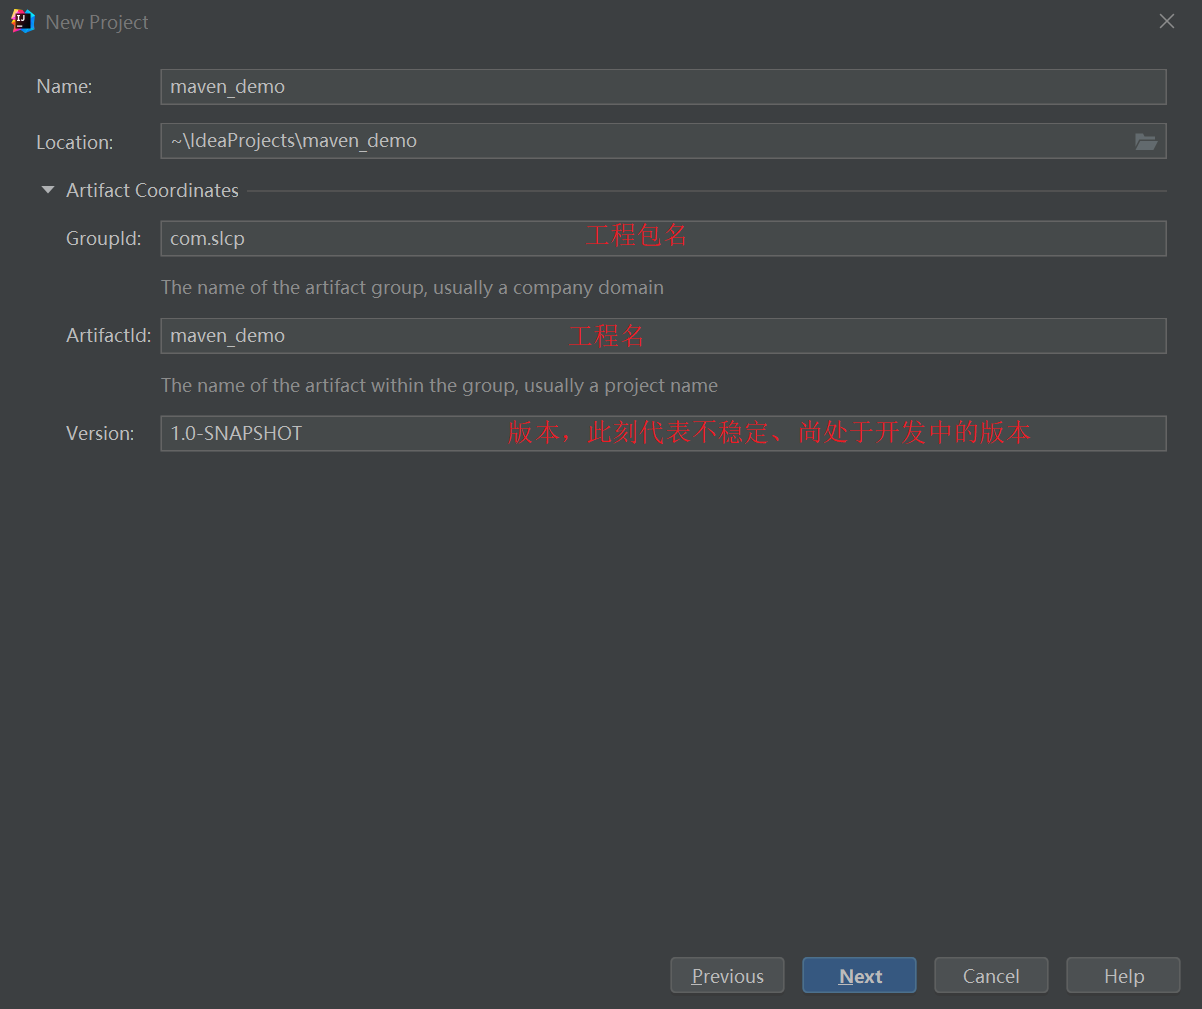Focus the GroupId field containing com.slcp
This screenshot has height=1009, width=1202.
pyautogui.click(x=663, y=238)
